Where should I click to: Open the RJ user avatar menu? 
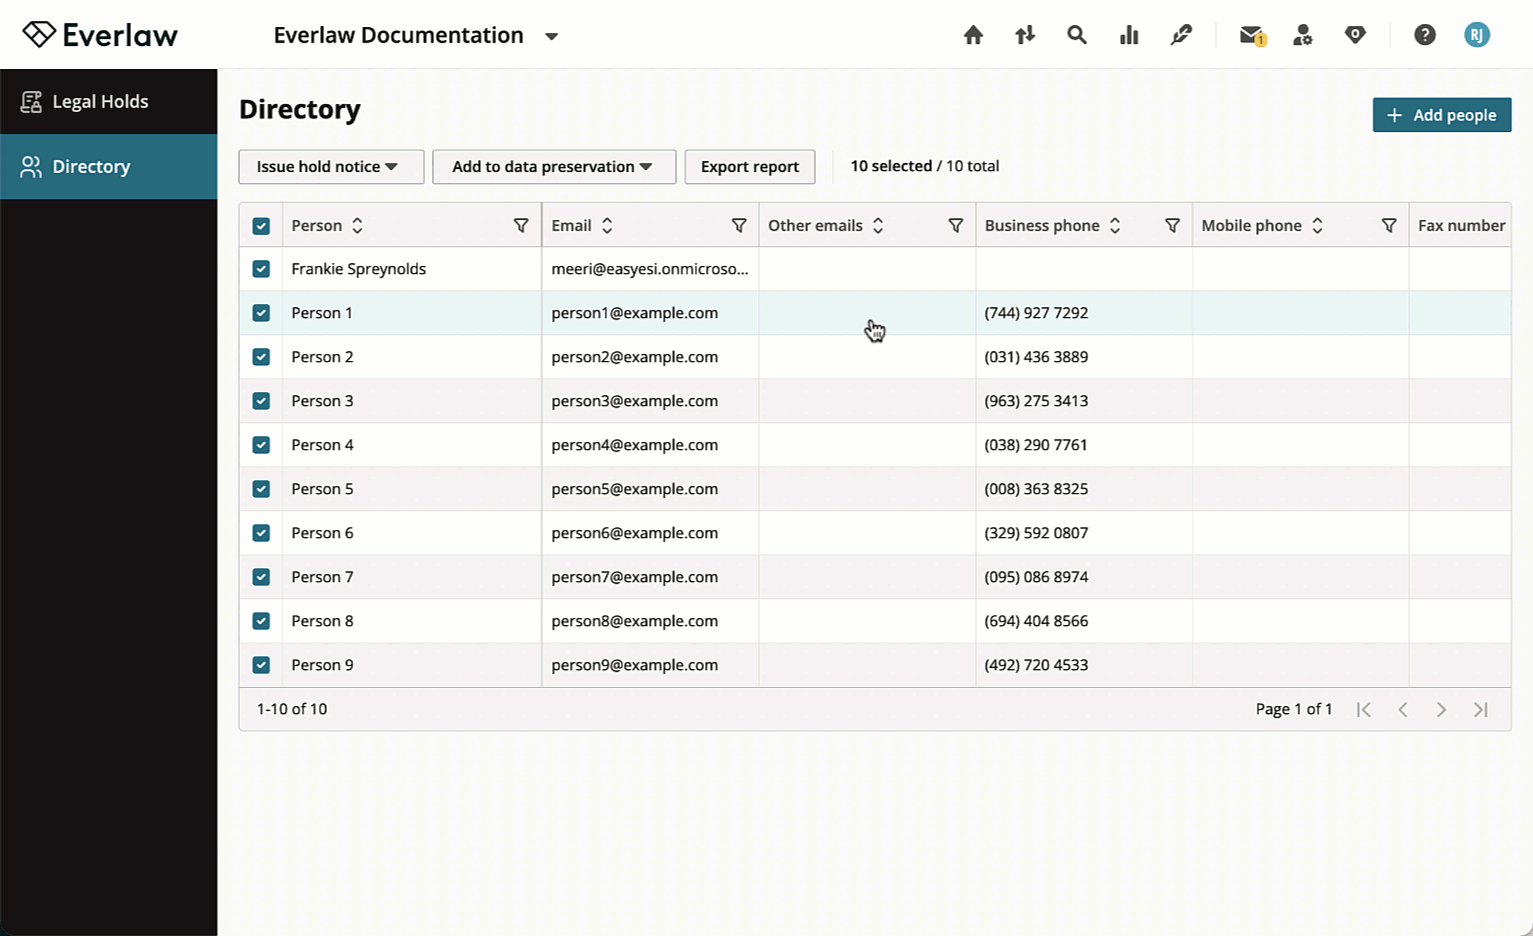(1477, 35)
